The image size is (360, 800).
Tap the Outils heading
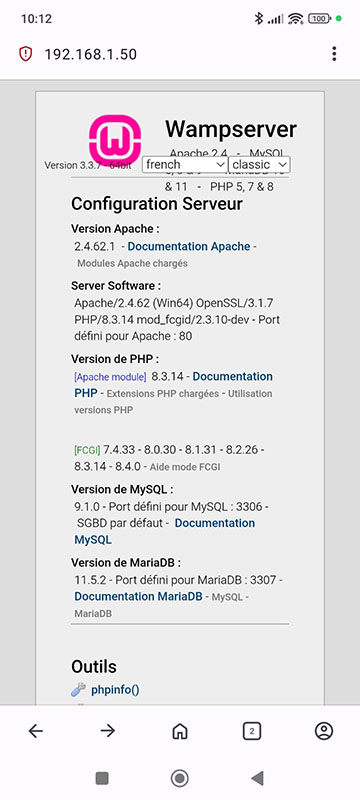click(94, 666)
